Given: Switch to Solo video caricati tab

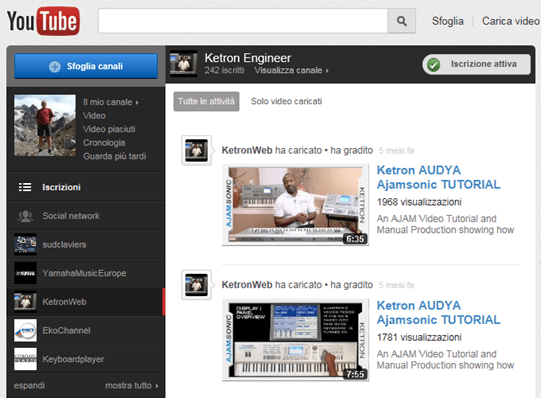Looking at the screenshot, I should [286, 101].
